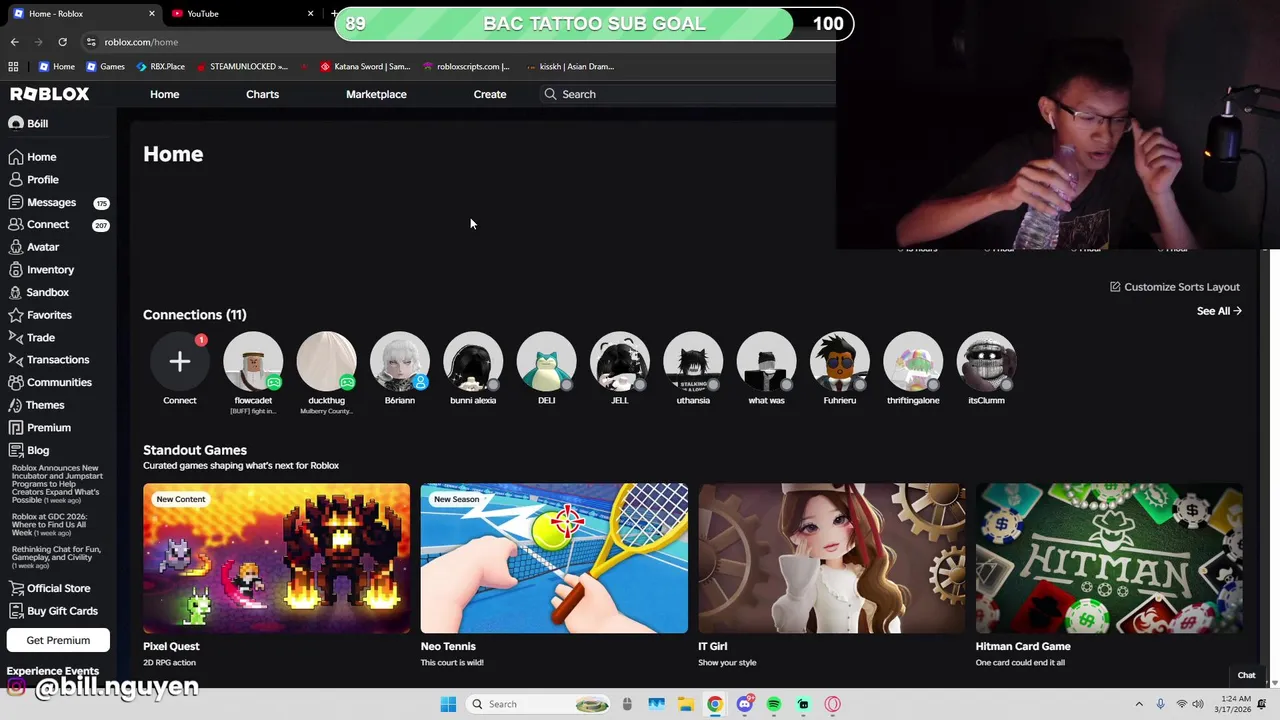Go to Home in the top navigation
This screenshot has height=720, width=1280.
[165, 94]
